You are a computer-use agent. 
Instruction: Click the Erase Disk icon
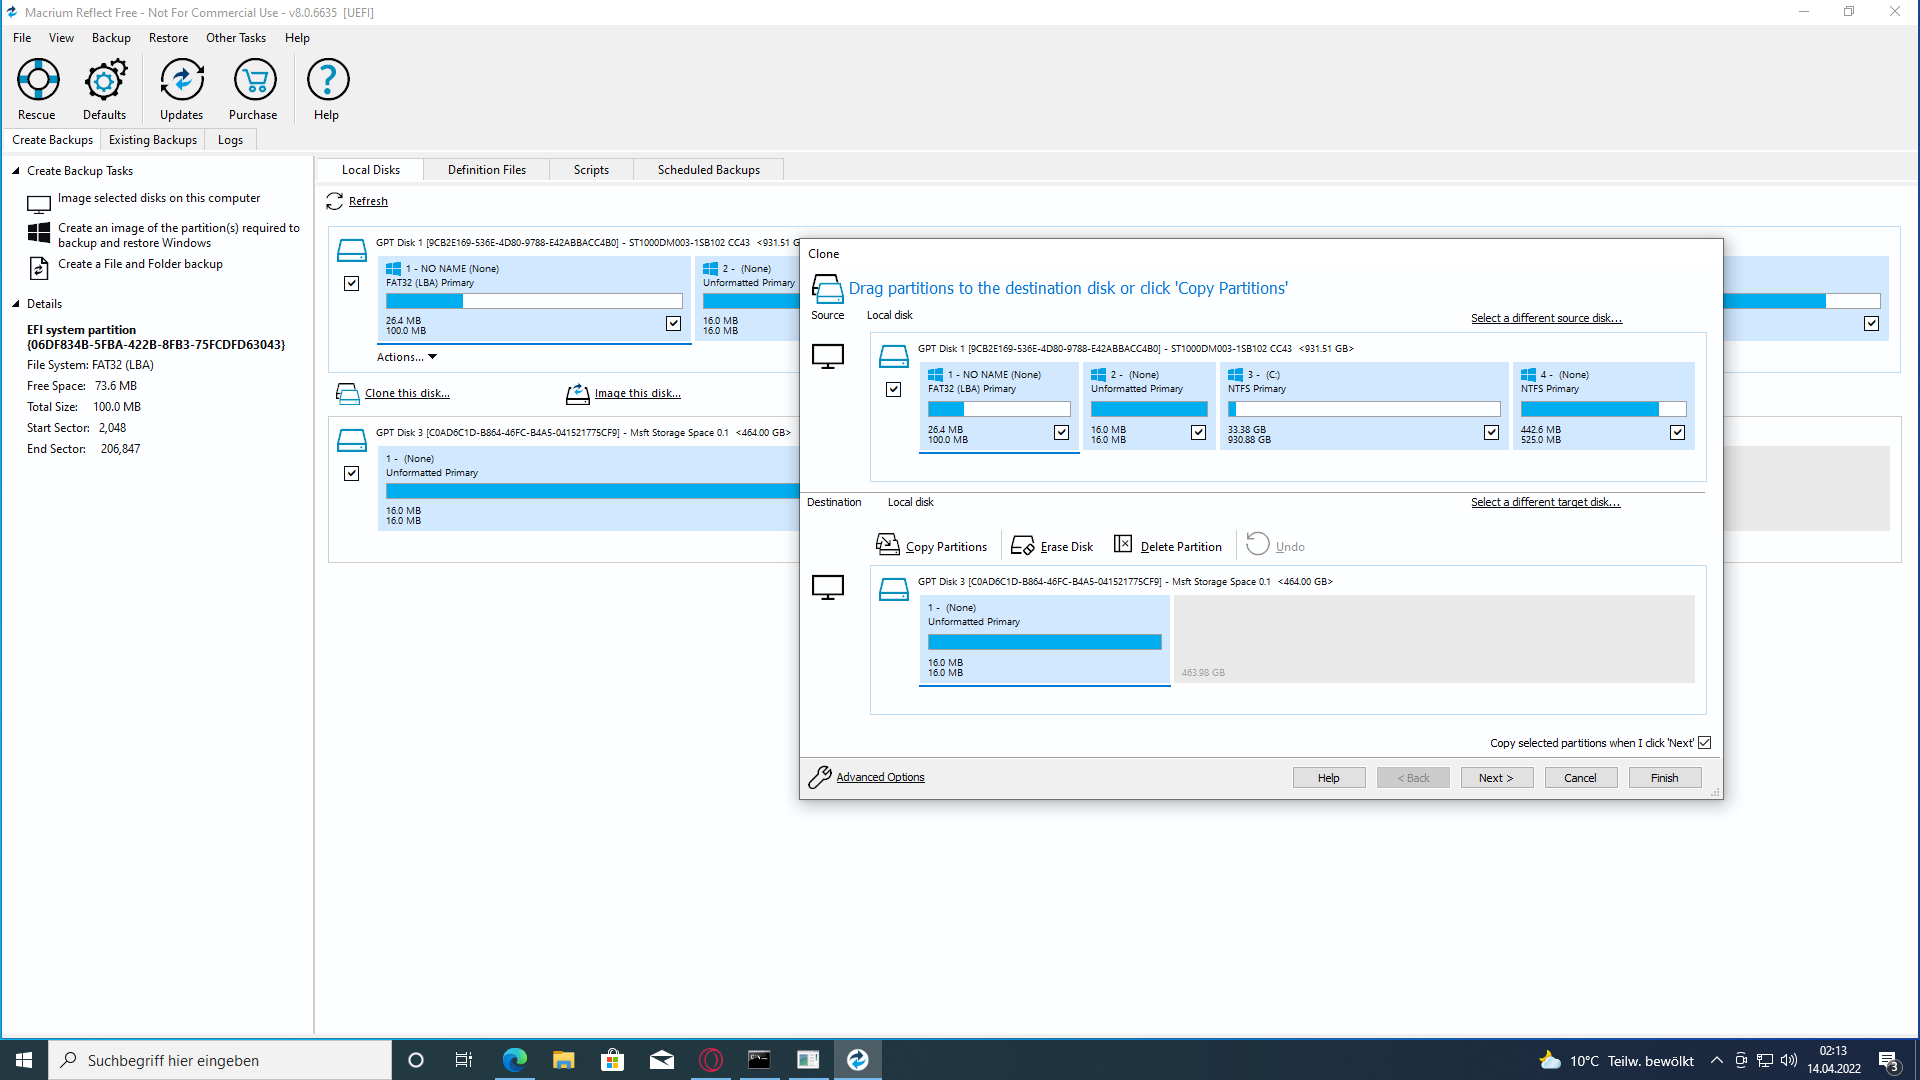tap(1022, 546)
